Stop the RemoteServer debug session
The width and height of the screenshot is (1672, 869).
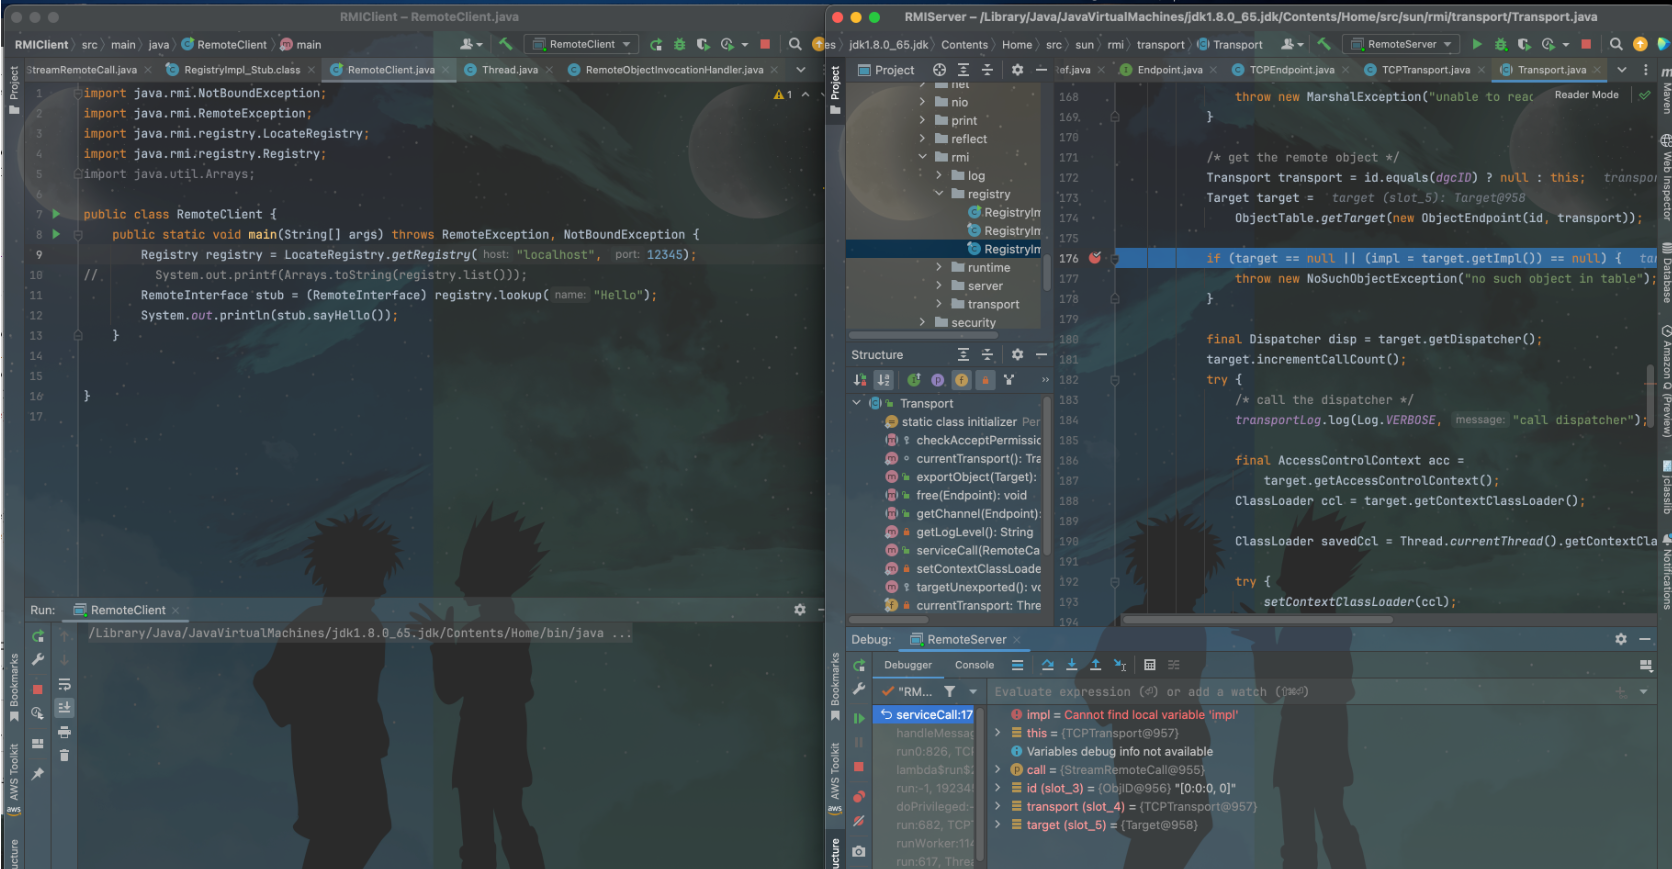coord(858,766)
